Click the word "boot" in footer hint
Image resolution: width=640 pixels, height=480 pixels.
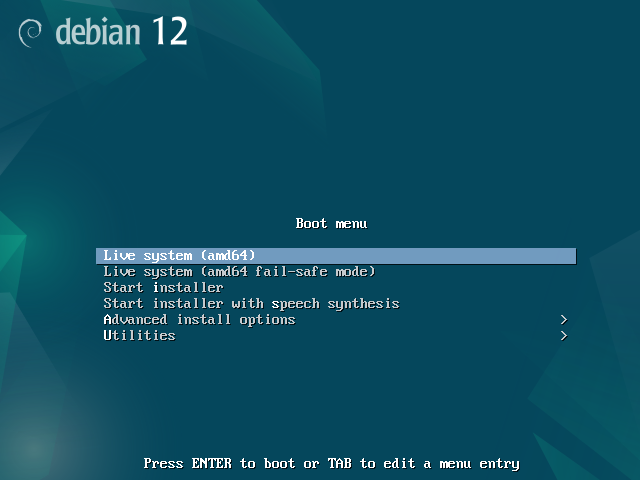pos(280,464)
